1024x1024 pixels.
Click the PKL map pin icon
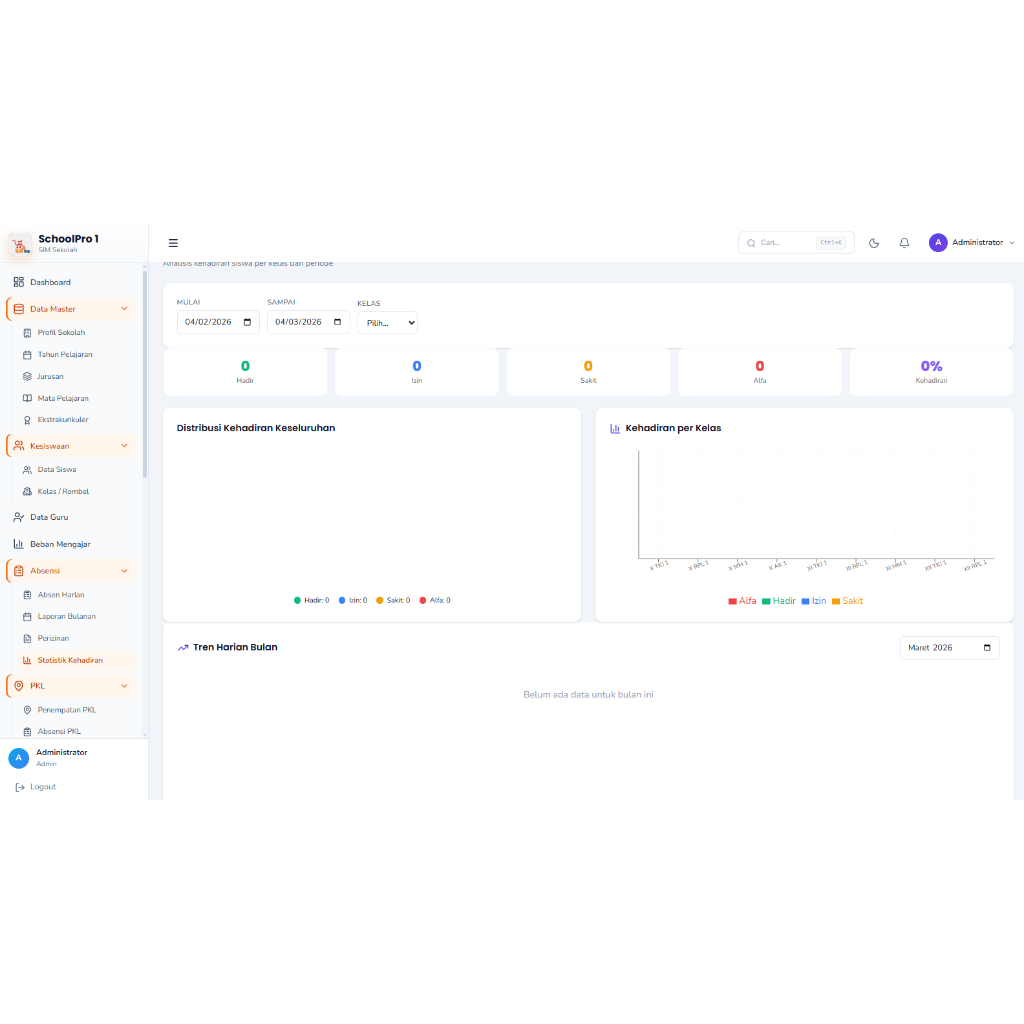18,686
